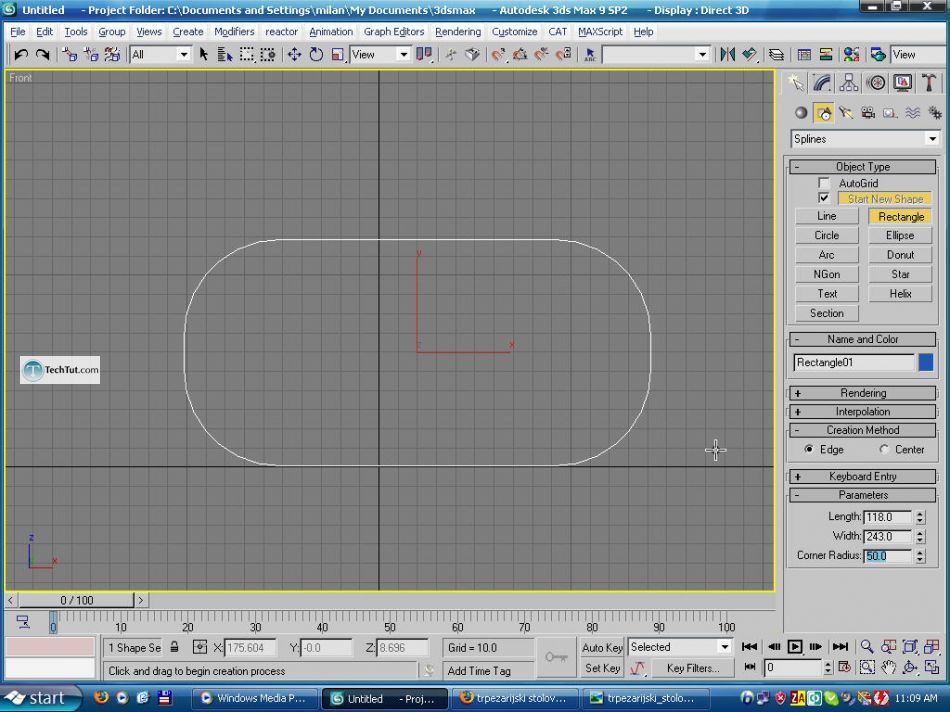
Task: Activate the Select Object arrow tool
Action: (204, 55)
